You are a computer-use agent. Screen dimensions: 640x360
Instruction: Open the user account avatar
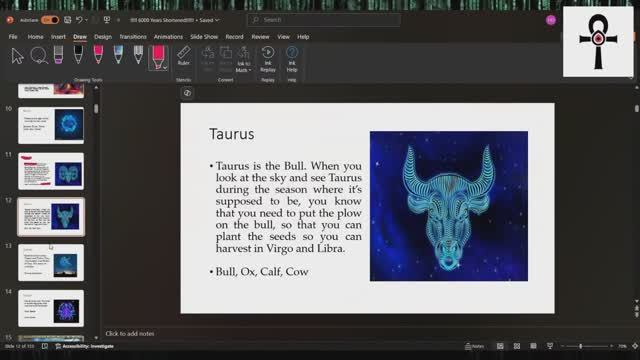tap(551, 20)
